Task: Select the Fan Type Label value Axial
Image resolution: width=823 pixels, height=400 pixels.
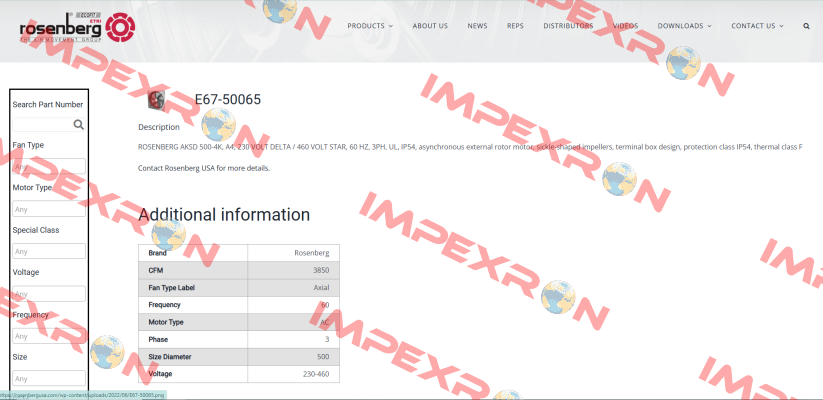Action: click(321, 288)
